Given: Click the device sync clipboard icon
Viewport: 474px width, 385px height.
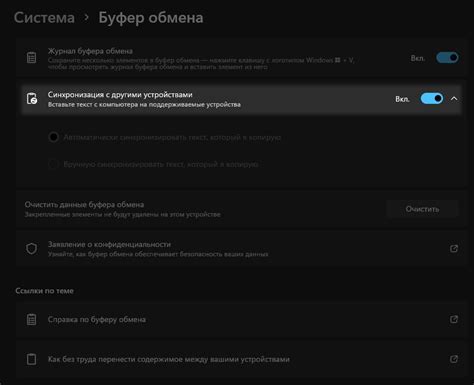Looking at the screenshot, I should [32, 99].
